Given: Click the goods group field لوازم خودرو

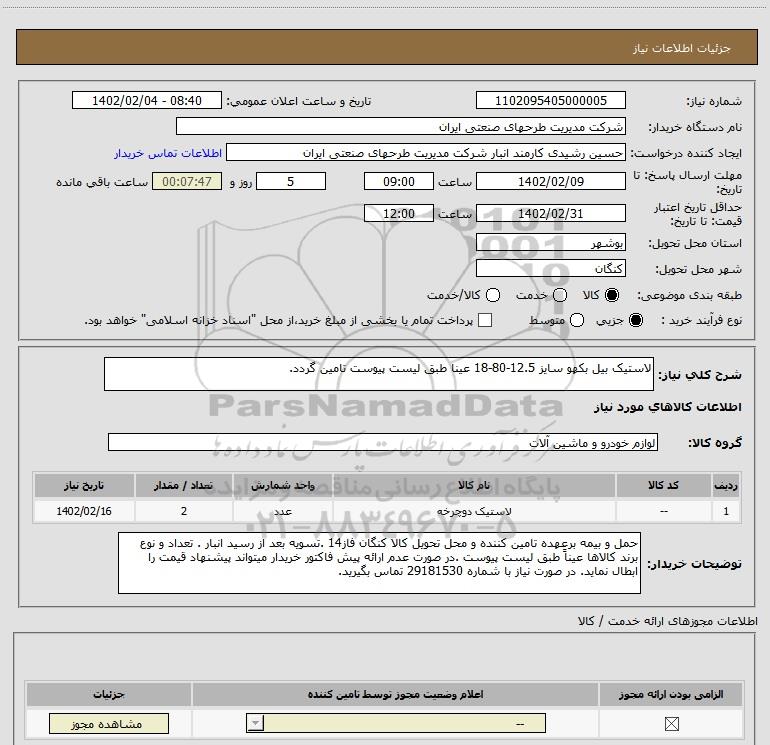Looking at the screenshot, I should 383,442.
